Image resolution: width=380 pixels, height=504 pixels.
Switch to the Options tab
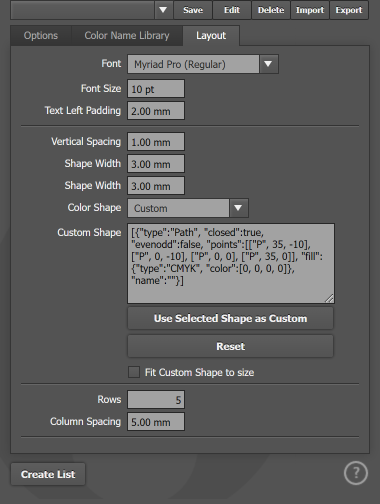[x=41, y=36]
